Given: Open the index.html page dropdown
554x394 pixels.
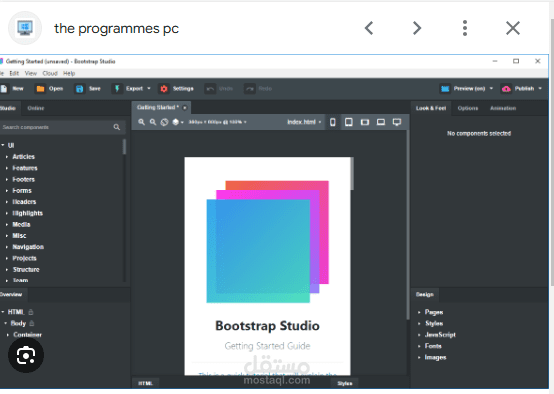Looking at the screenshot, I should point(304,122).
